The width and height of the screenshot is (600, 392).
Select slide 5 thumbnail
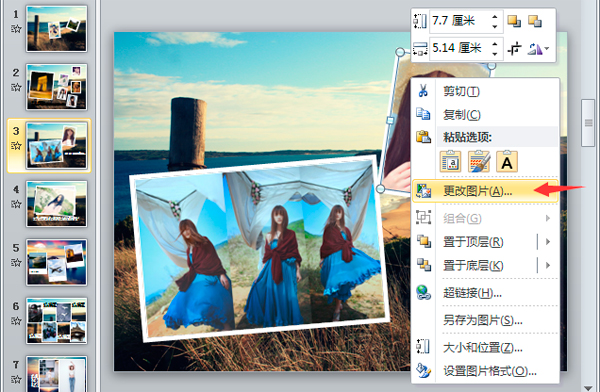[x=57, y=262]
